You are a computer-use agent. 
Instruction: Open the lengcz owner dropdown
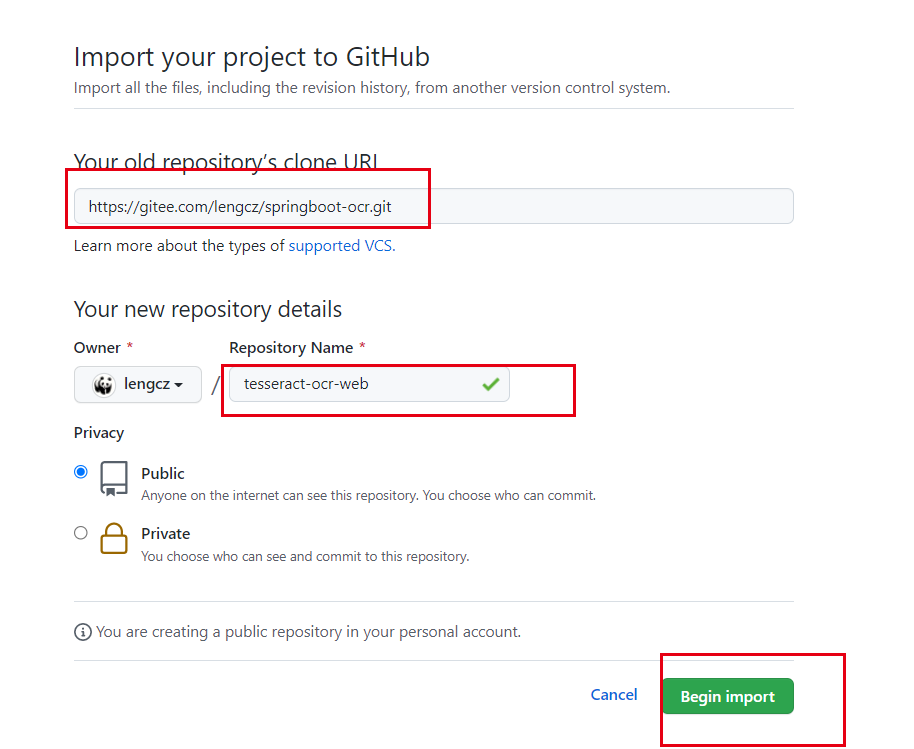pyautogui.click(x=138, y=384)
